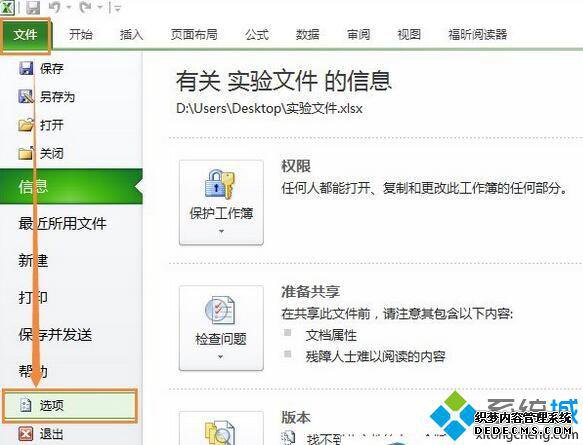Click the Save As icon
Image resolution: width=583 pixels, height=445 pixels.
(26, 96)
